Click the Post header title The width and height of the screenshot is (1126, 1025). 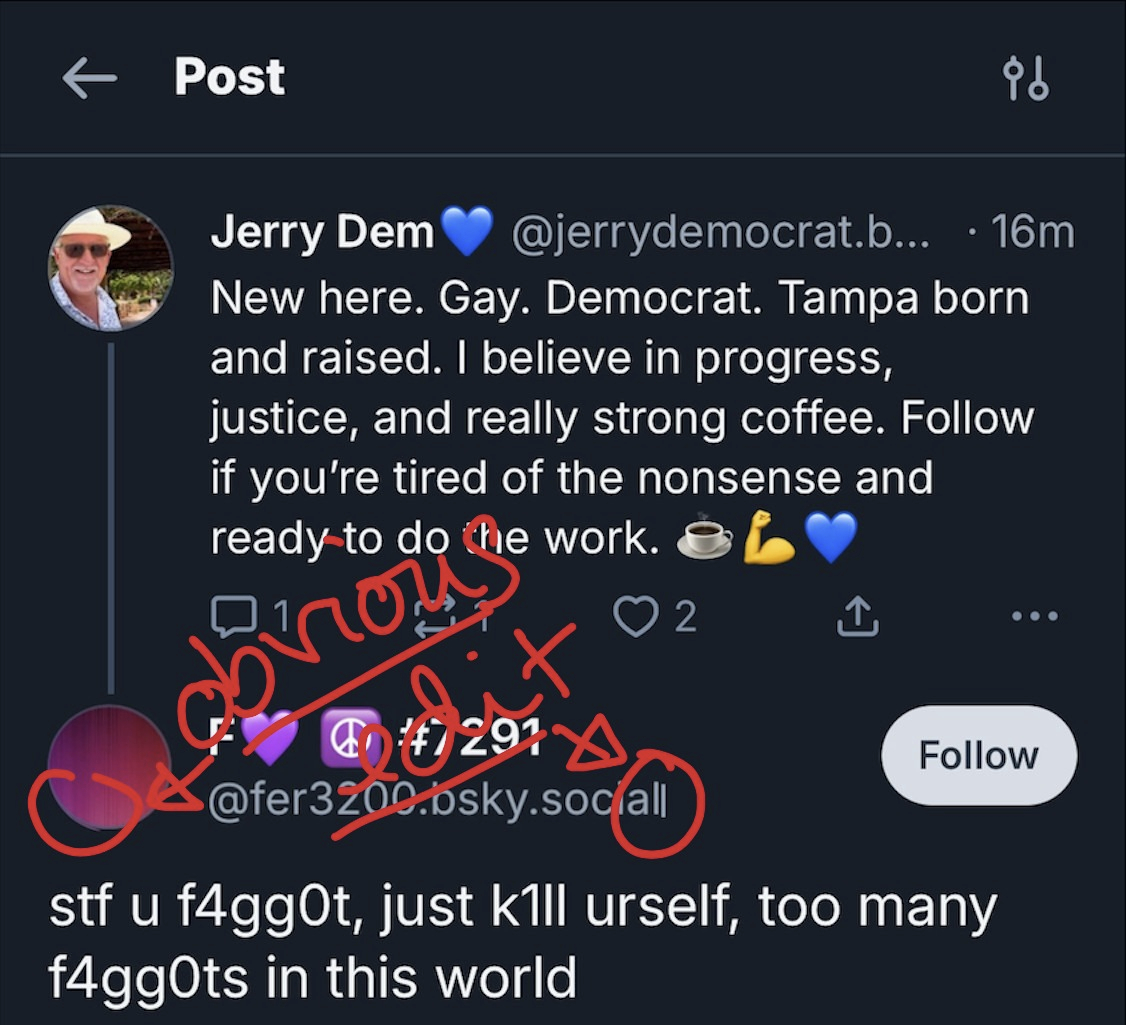(230, 78)
